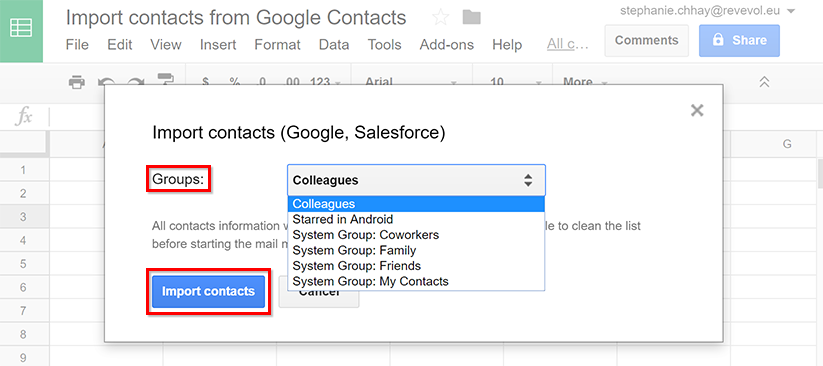
Task: Click the paint format icon
Action: (x=165, y=80)
